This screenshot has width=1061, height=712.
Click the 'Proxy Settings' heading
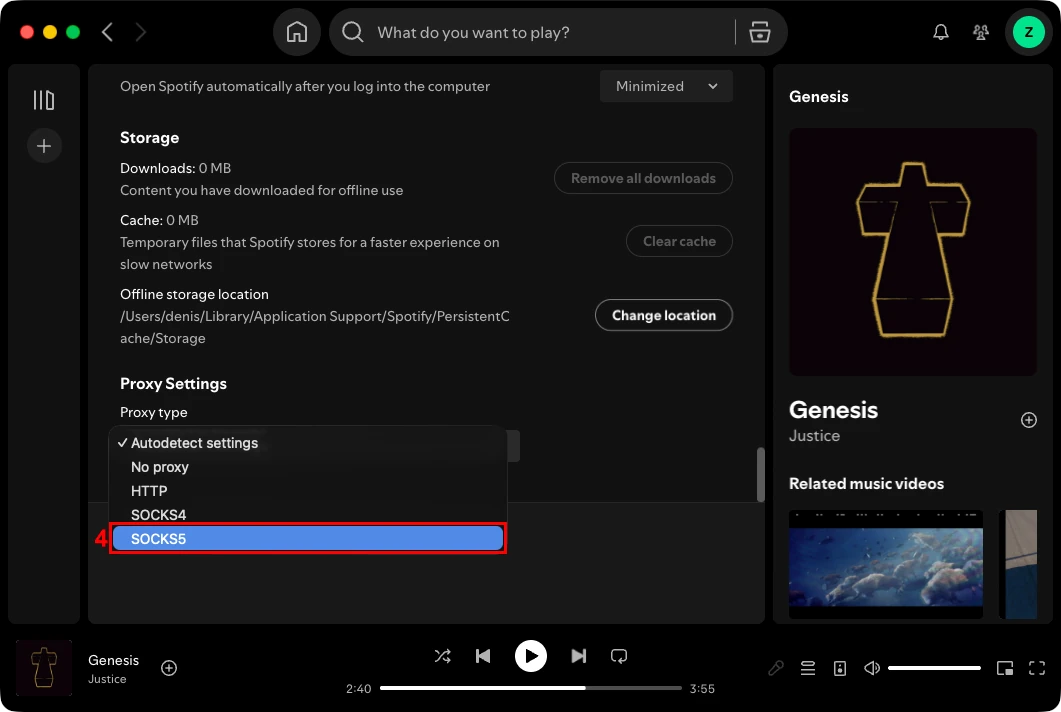pos(173,384)
